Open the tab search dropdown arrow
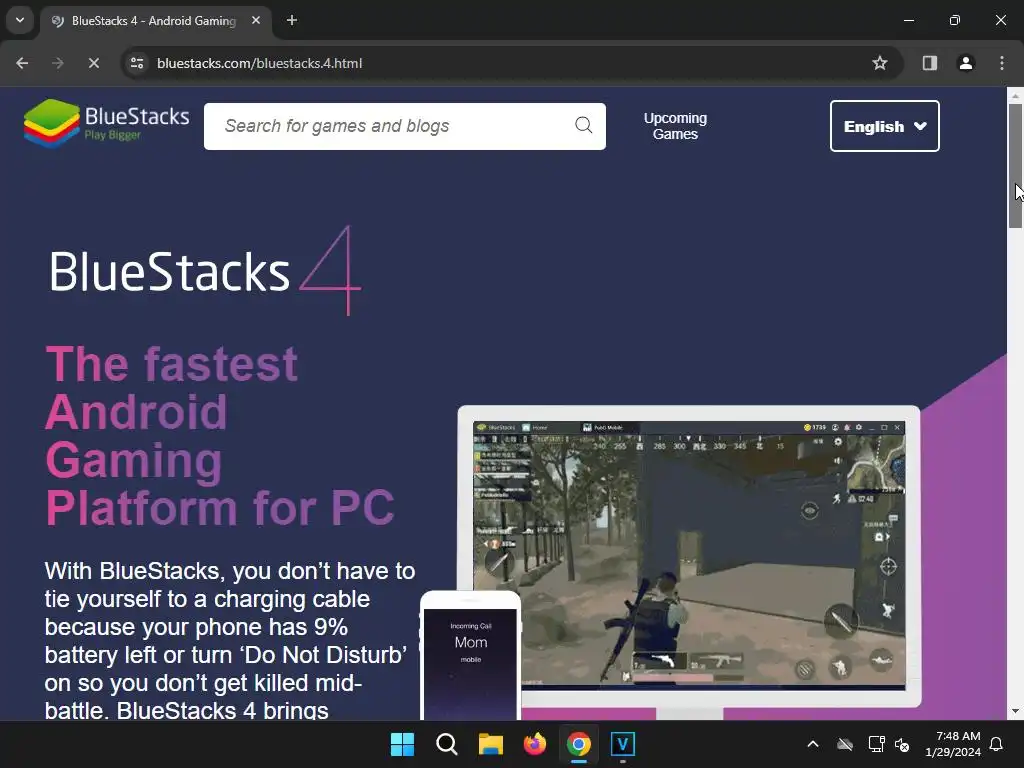Screen dimensions: 1024x768 (x=20, y=20)
